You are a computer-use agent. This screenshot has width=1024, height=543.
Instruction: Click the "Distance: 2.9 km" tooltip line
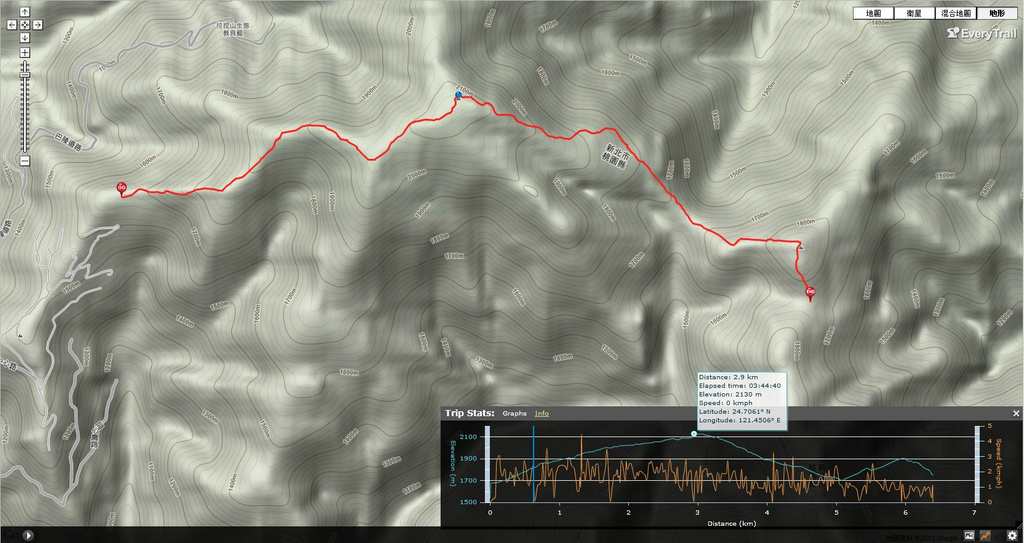pos(728,377)
